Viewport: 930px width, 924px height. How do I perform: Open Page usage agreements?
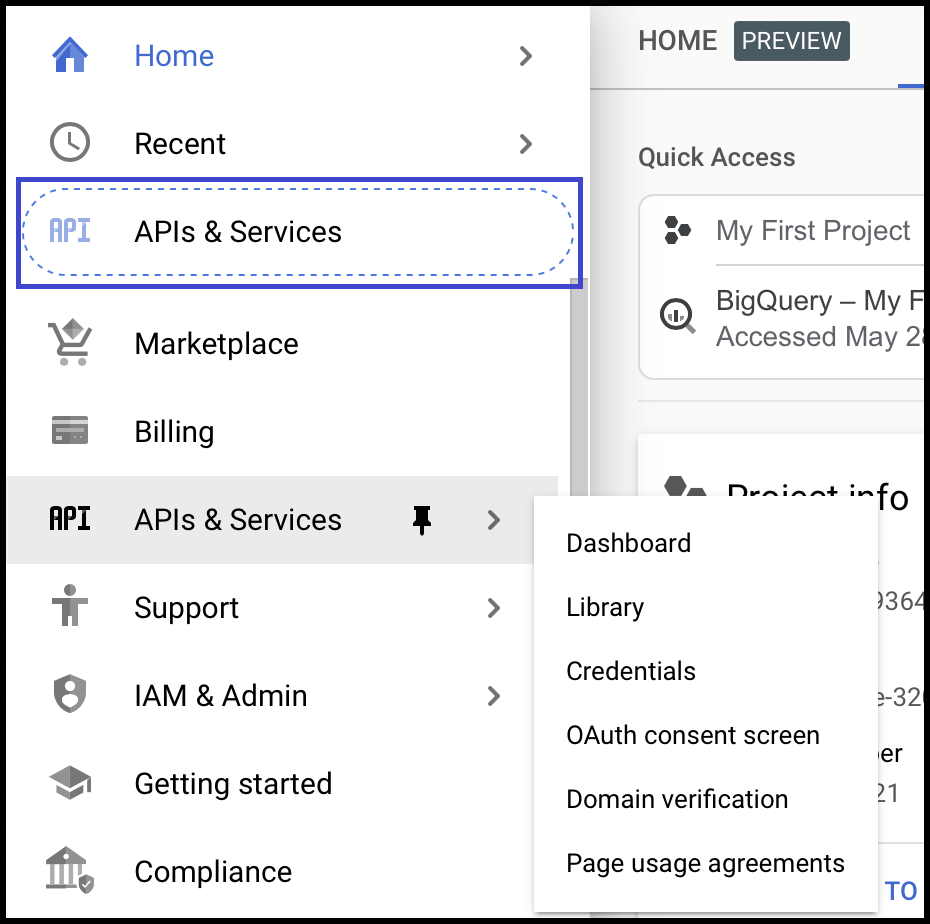(705, 863)
